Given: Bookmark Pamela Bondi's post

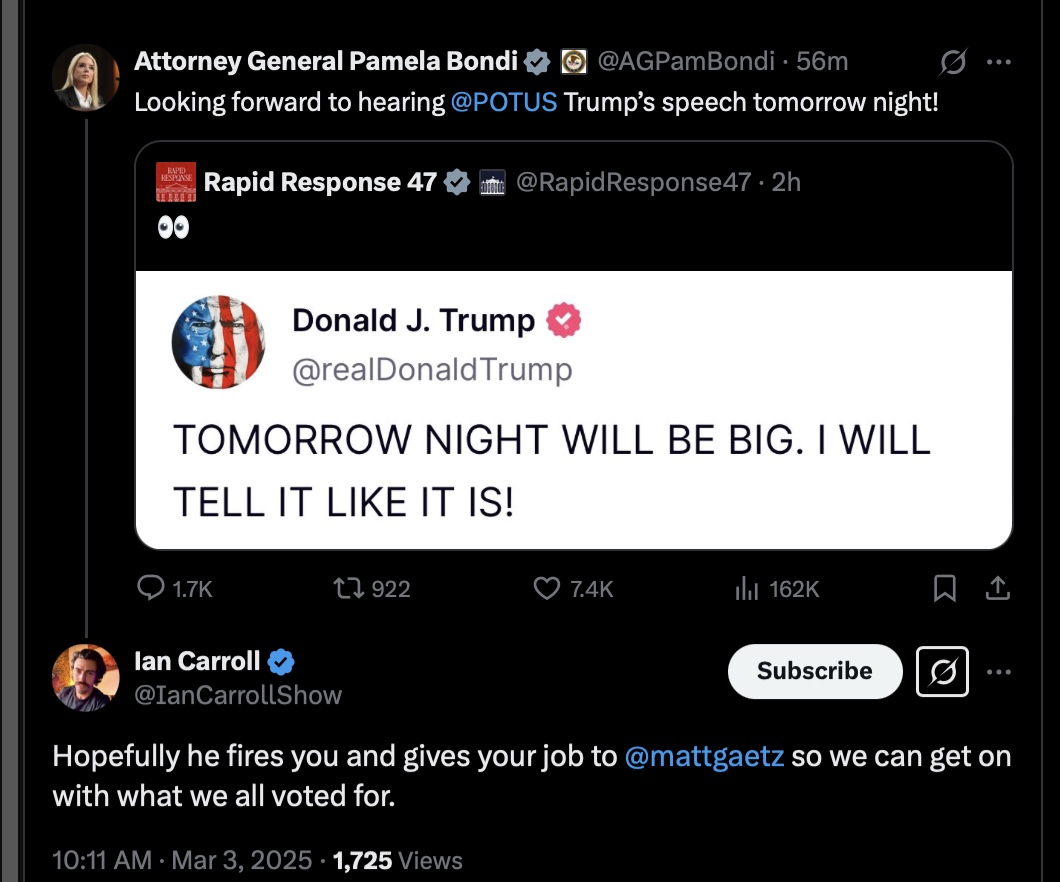Looking at the screenshot, I should click(x=944, y=588).
